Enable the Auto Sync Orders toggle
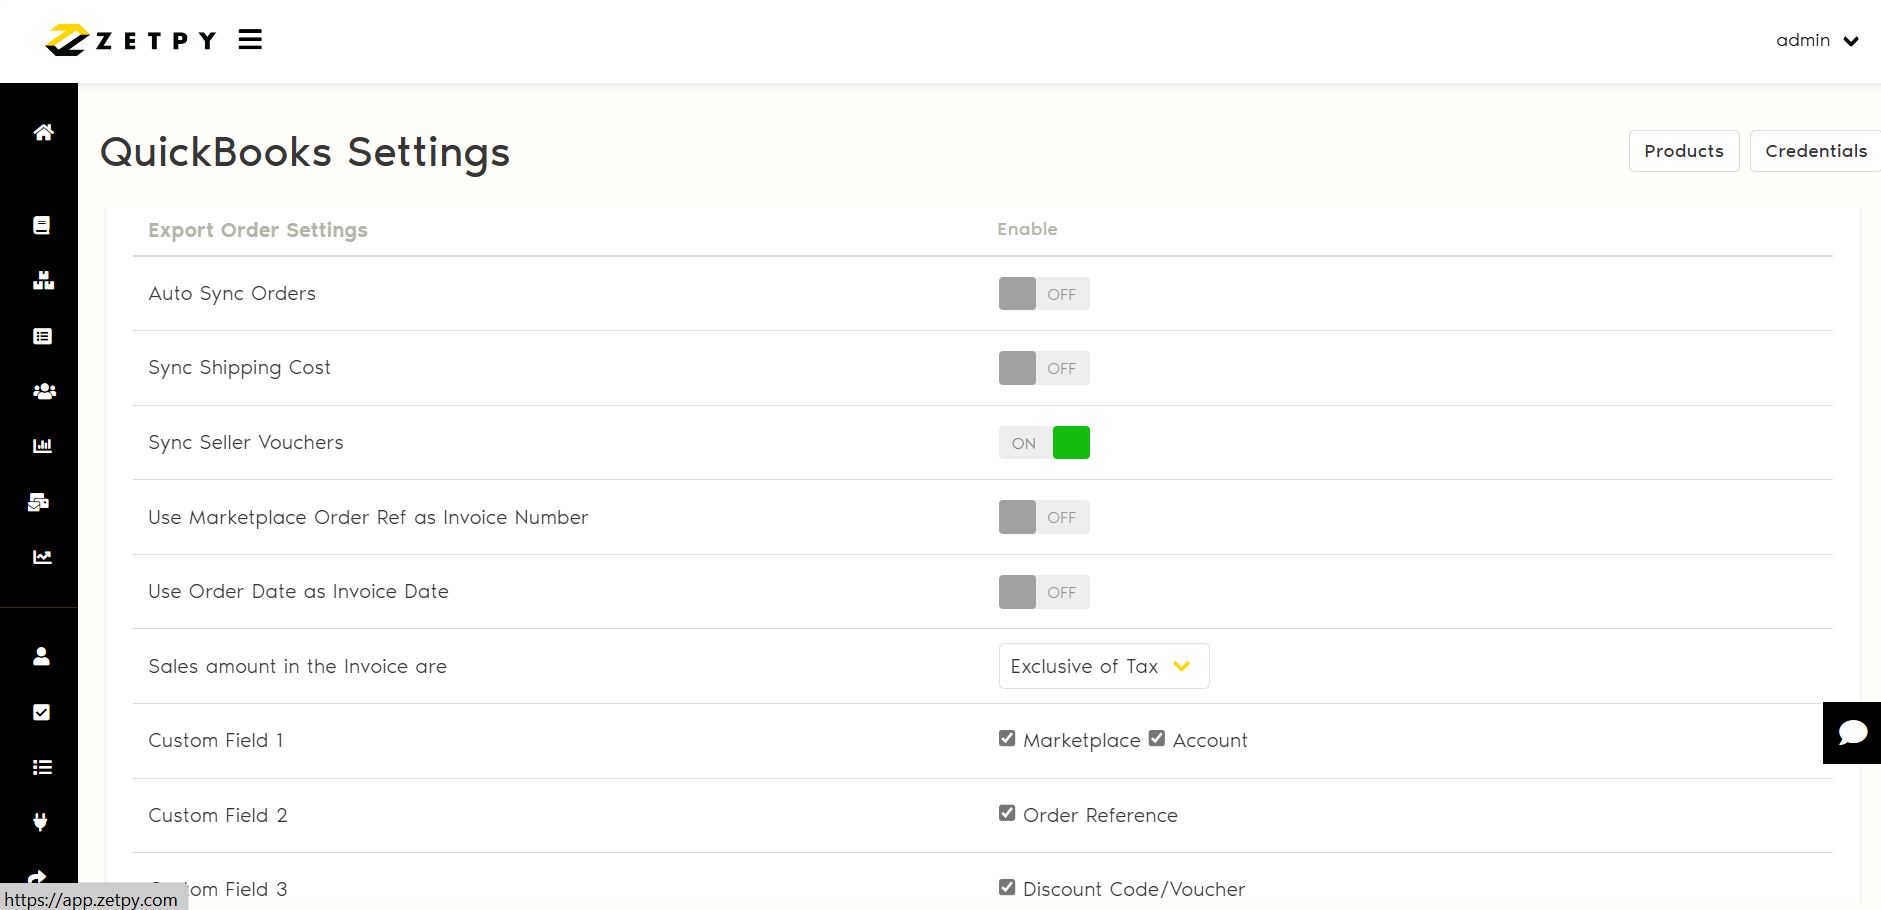The height and width of the screenshot is (910, 1881). [x=1043, y=294]
